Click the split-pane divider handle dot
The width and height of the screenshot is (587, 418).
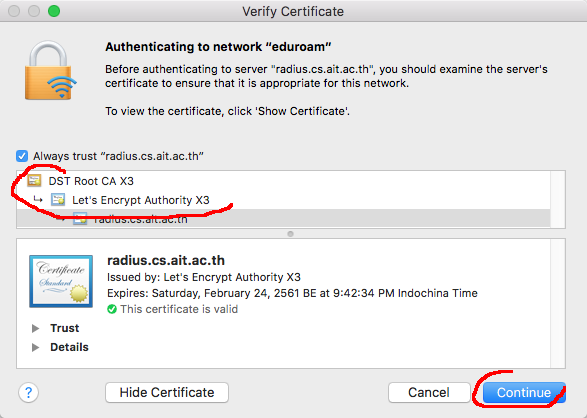291,234
